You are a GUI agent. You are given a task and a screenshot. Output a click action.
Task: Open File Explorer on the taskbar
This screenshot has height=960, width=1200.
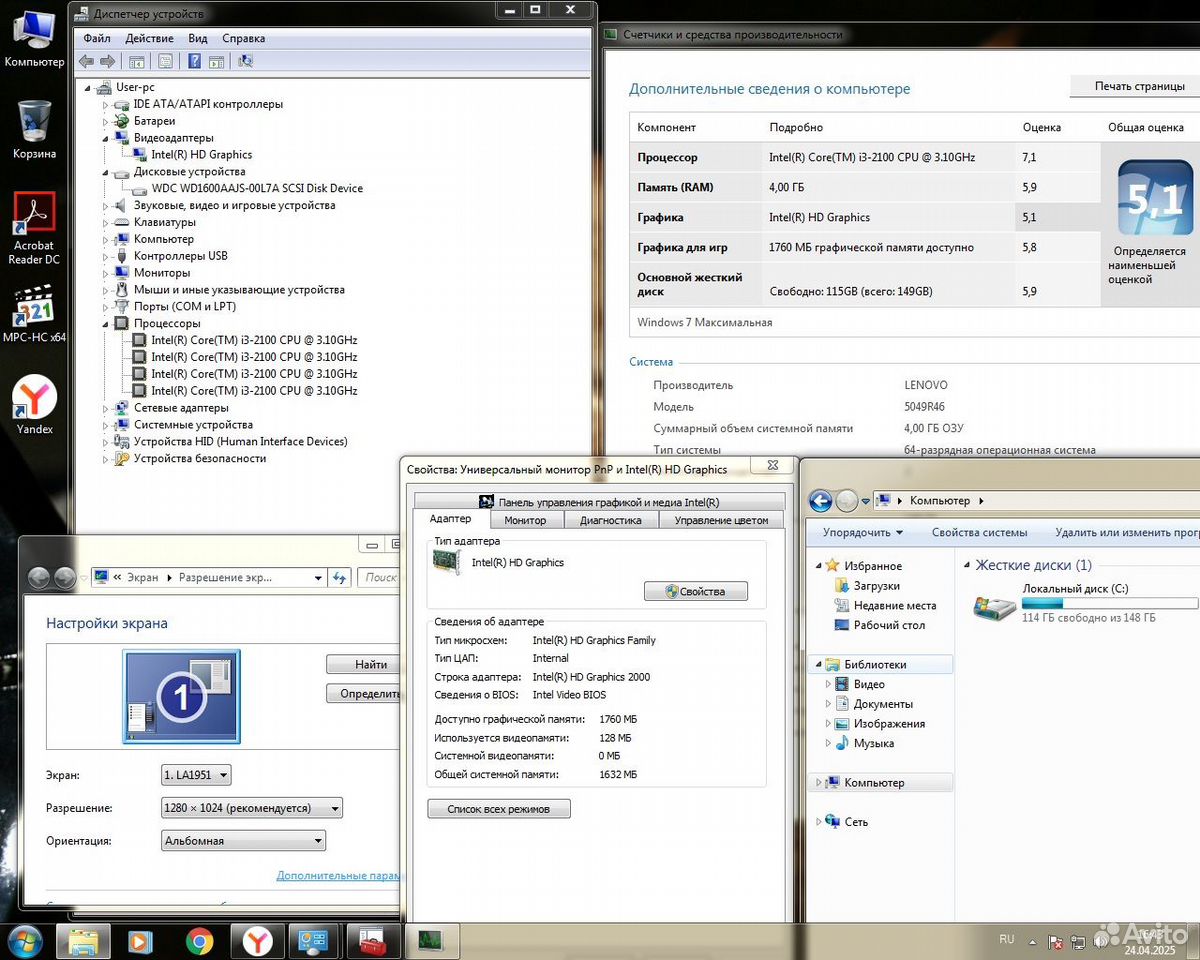tap(83, 941)
